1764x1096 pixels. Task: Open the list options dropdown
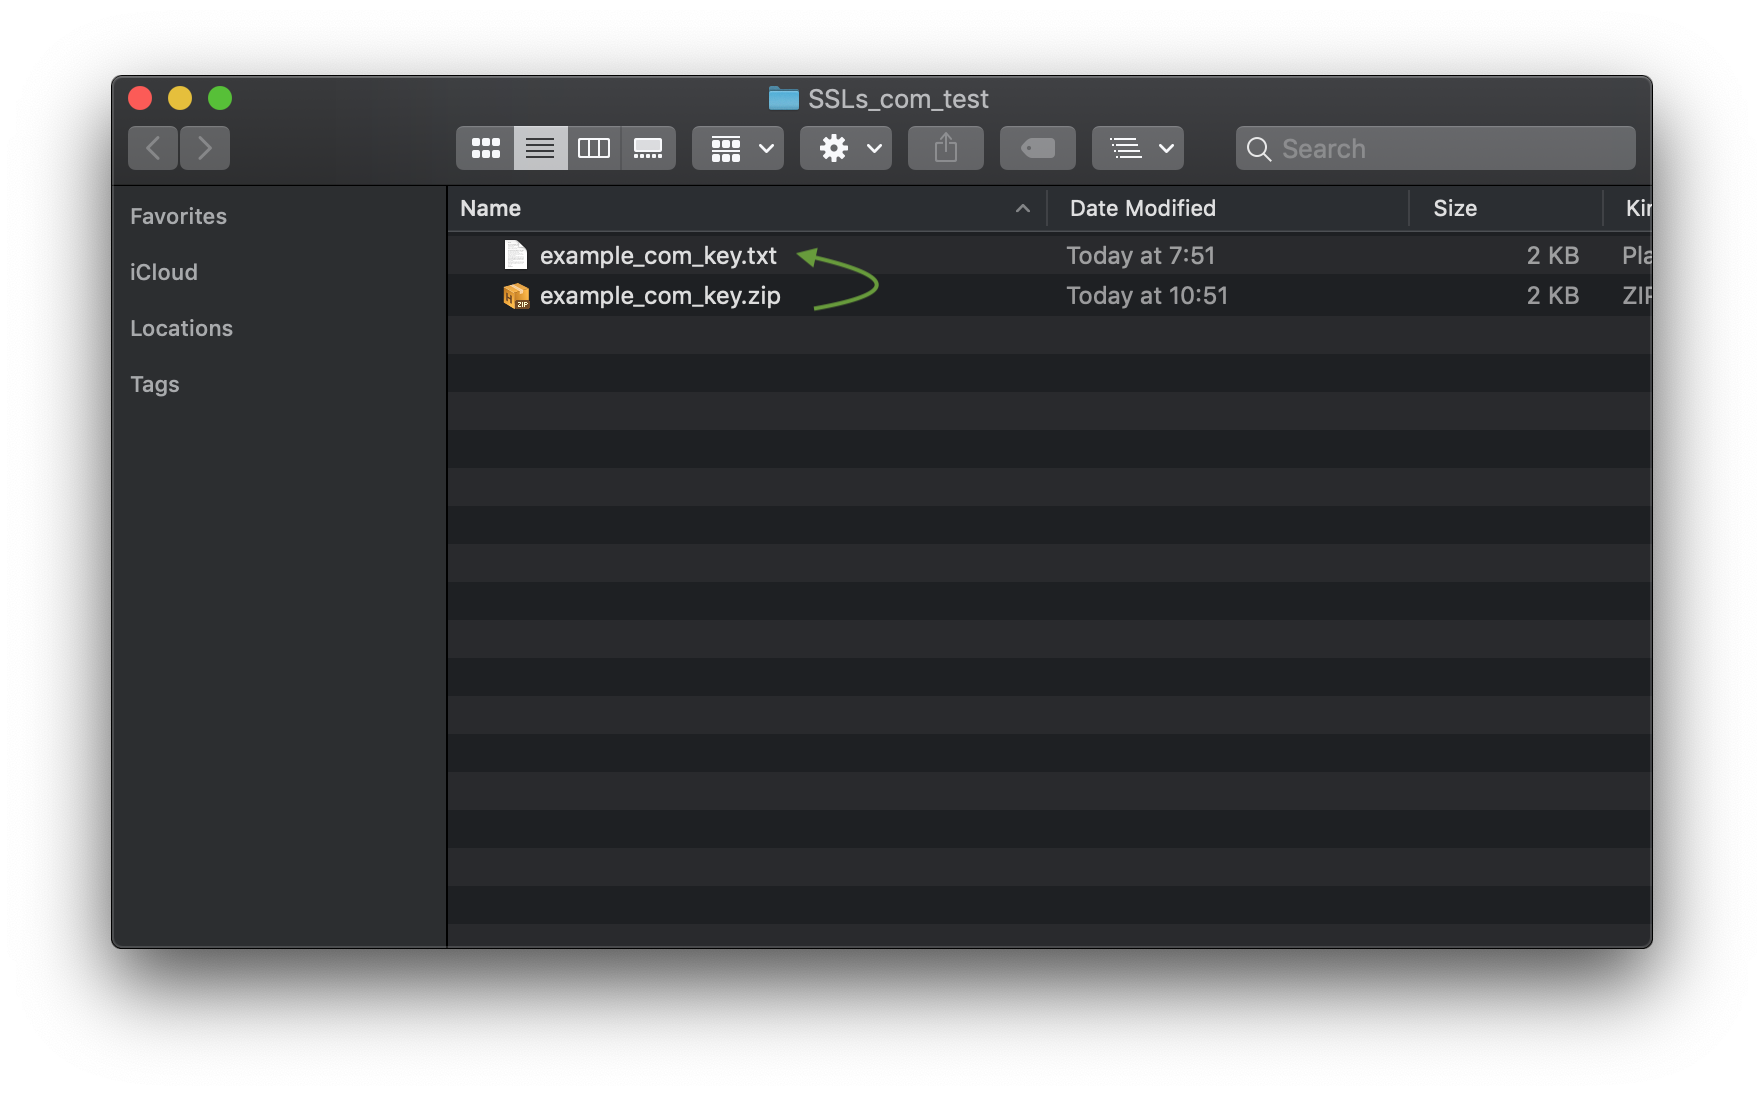click(1138, 148)
